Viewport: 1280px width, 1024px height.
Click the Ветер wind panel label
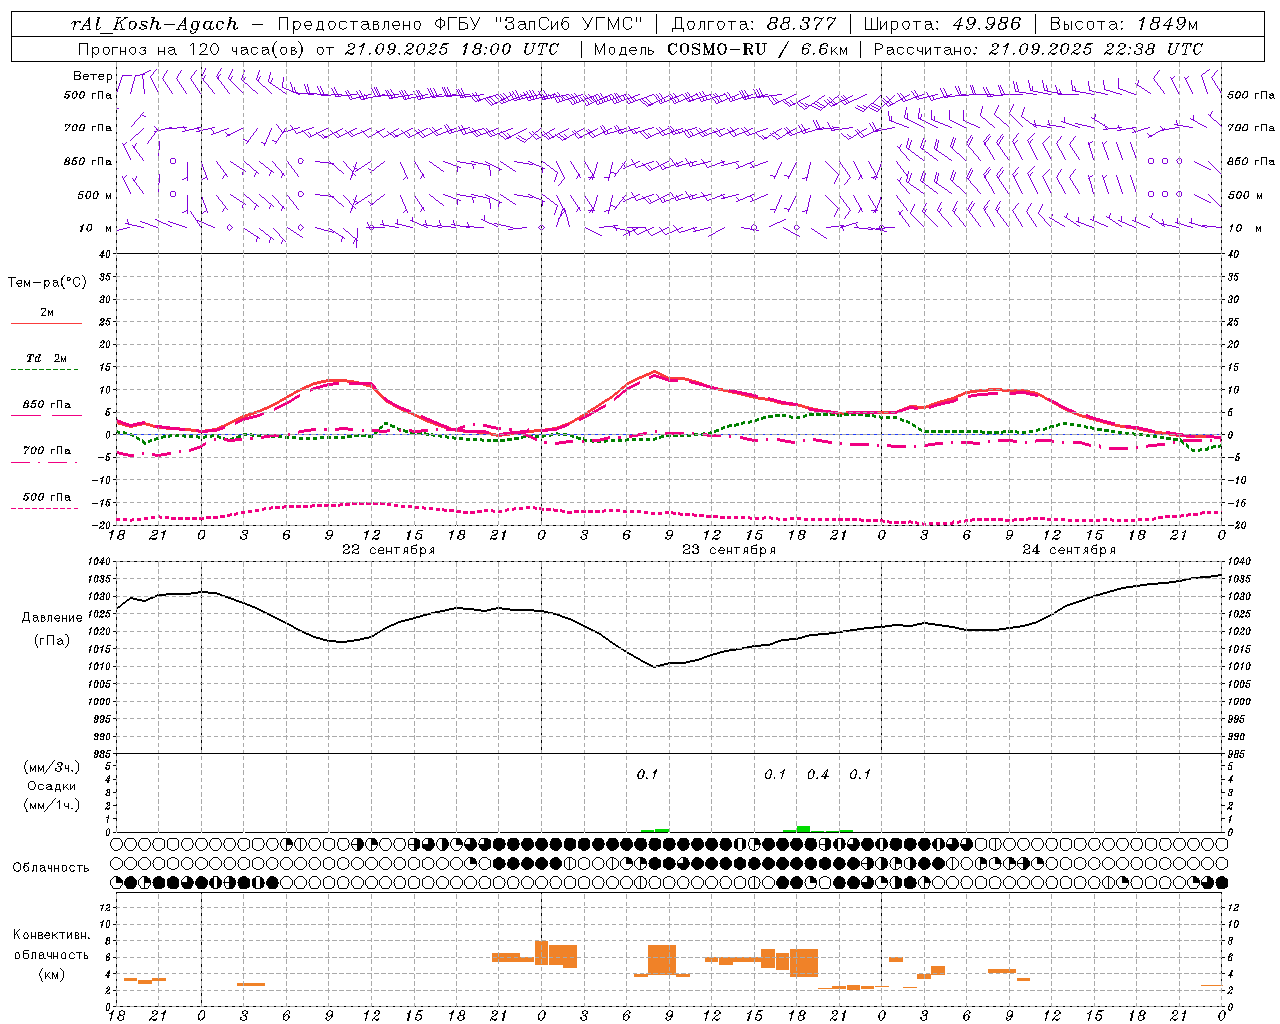[92, 76]
